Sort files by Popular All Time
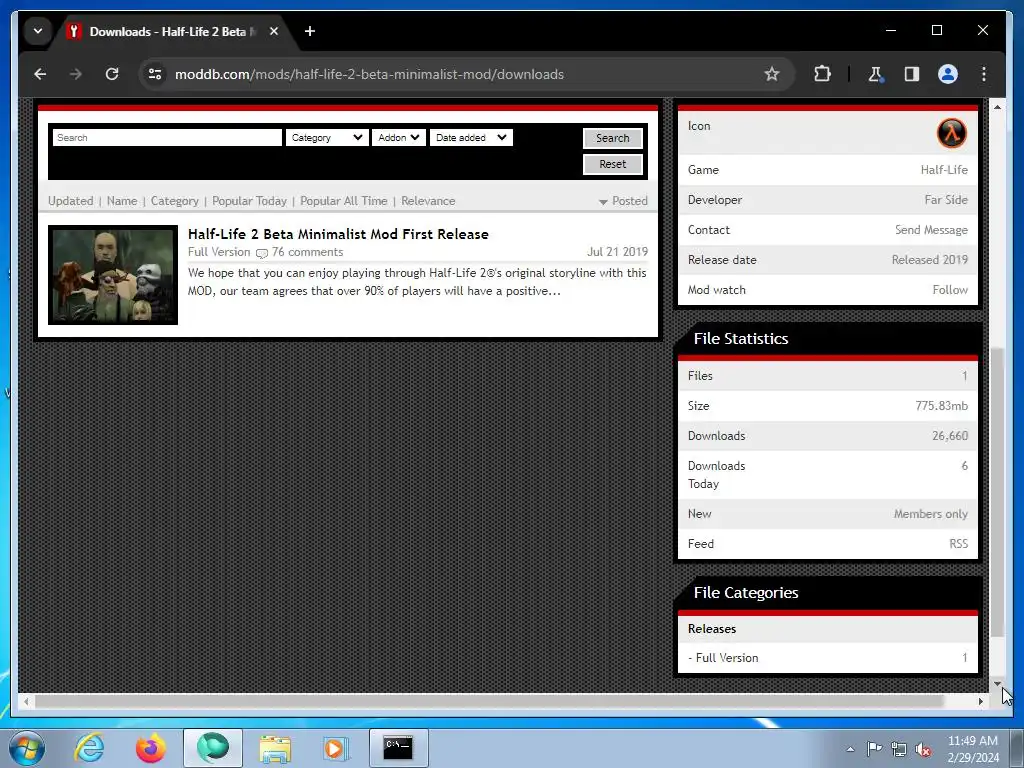 (344, 201)
